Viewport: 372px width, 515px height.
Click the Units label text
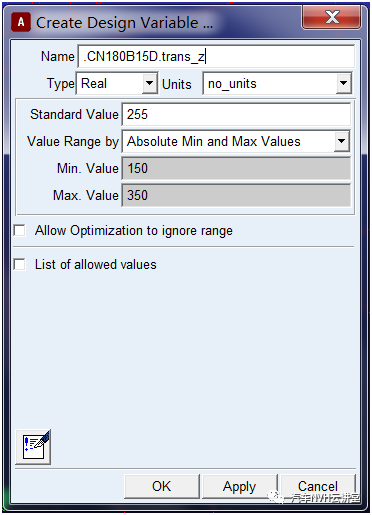tap(177, 84)
